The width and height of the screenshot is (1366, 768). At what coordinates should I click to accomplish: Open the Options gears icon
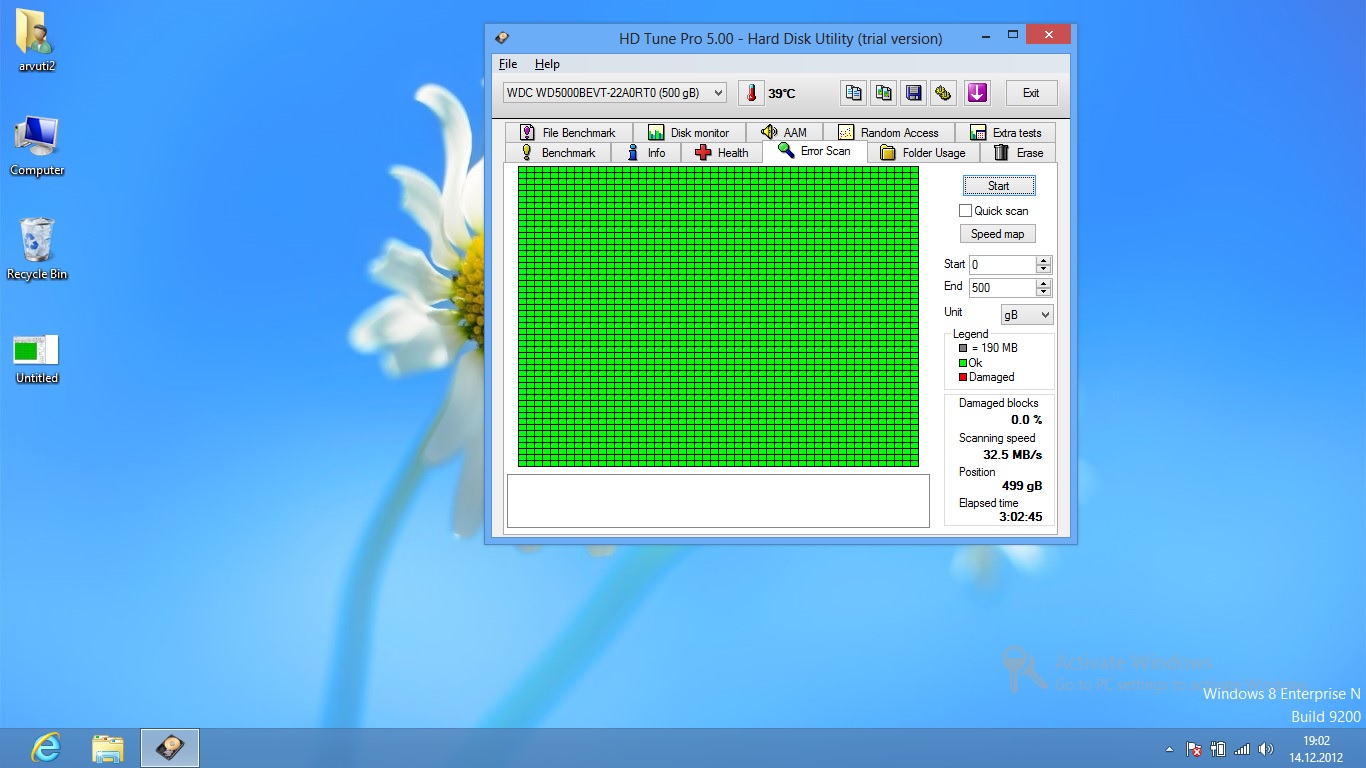[x=943, y=93]
